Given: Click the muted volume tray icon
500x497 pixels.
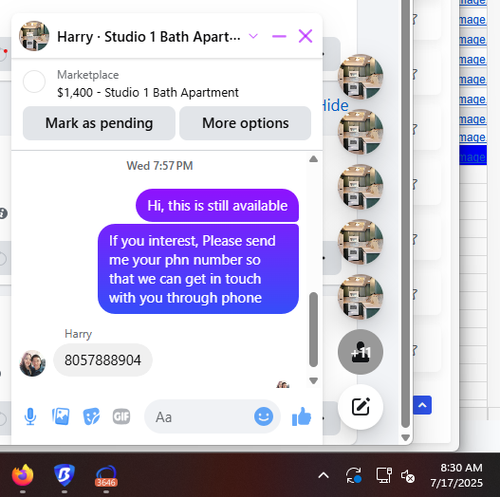Looking at the screenshot, I should click(407, 476).
